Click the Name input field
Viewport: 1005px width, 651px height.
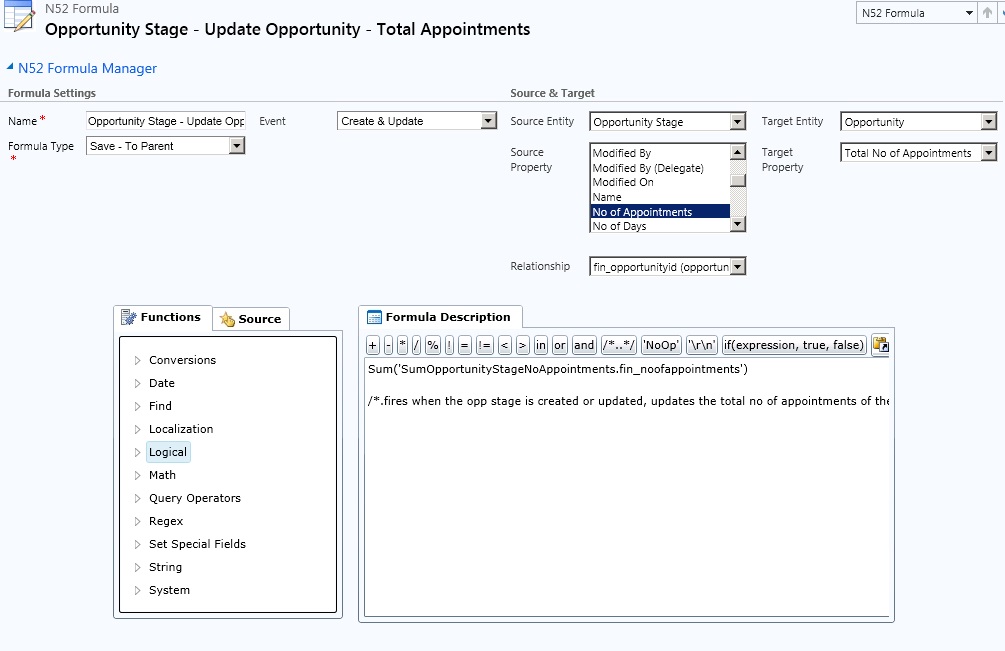166,121
